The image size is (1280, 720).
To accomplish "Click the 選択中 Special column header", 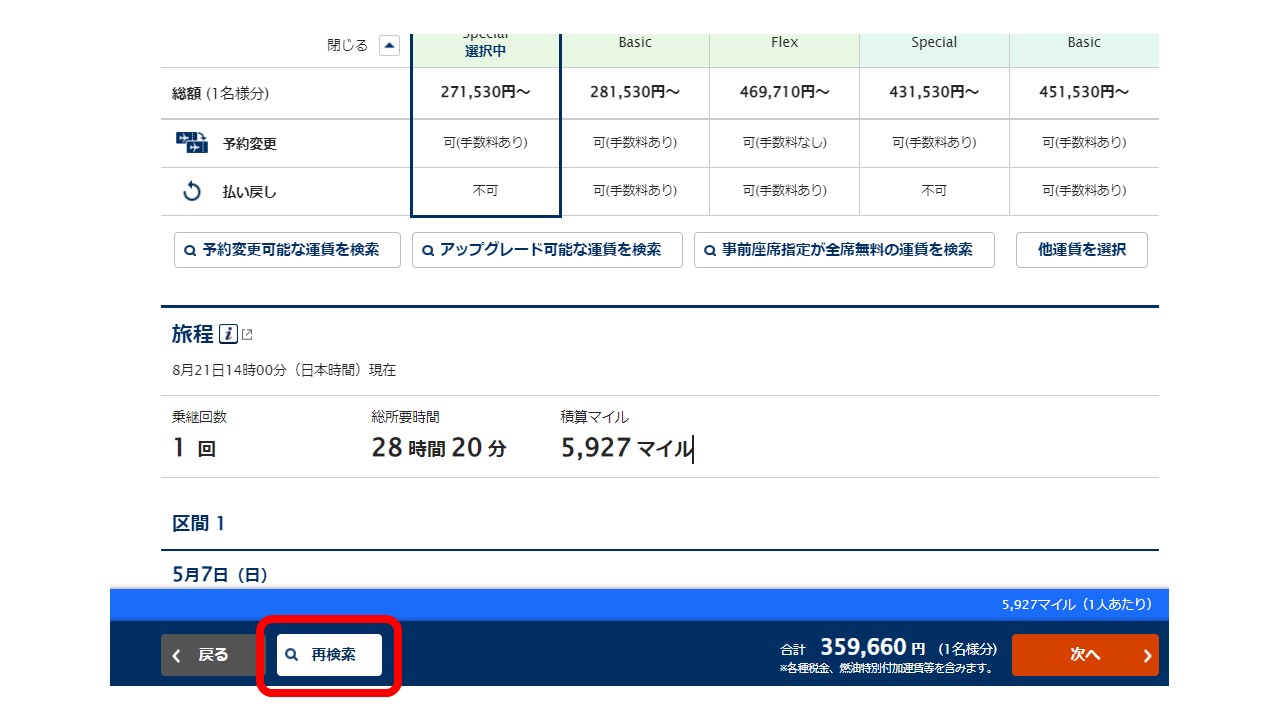I will click(x=485, y=50).
